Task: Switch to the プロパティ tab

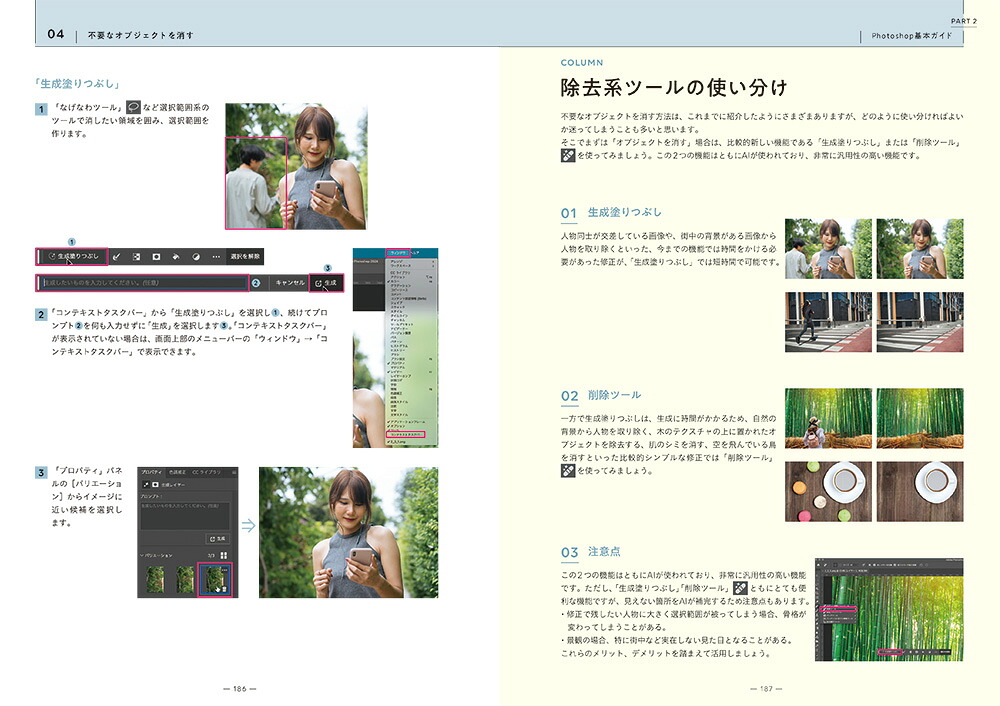Action: click(x=151, y=472)
